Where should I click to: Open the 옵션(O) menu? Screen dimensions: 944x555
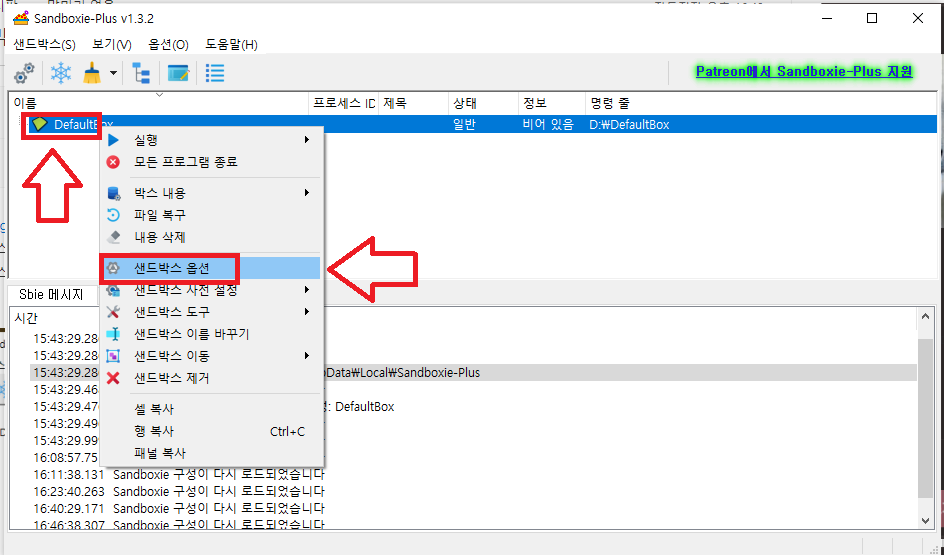point(169,45)
